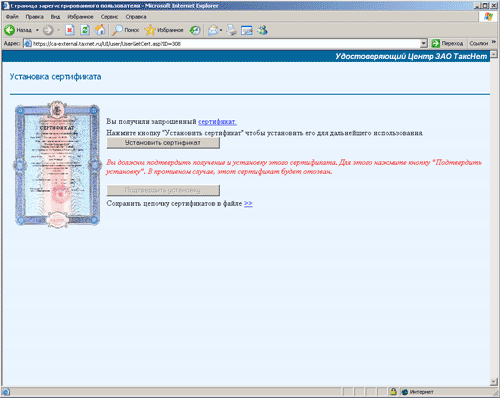
Task: Open the Вид menu
Action: [x=55, y=17]
